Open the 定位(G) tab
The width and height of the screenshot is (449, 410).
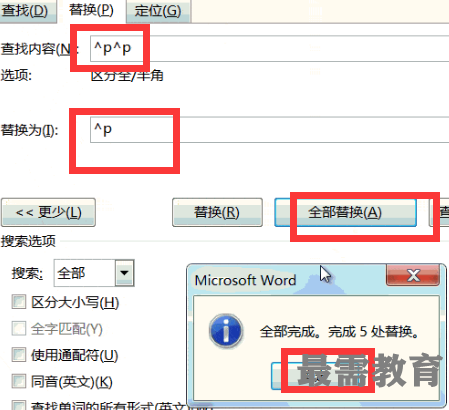(x=158, y=11)
